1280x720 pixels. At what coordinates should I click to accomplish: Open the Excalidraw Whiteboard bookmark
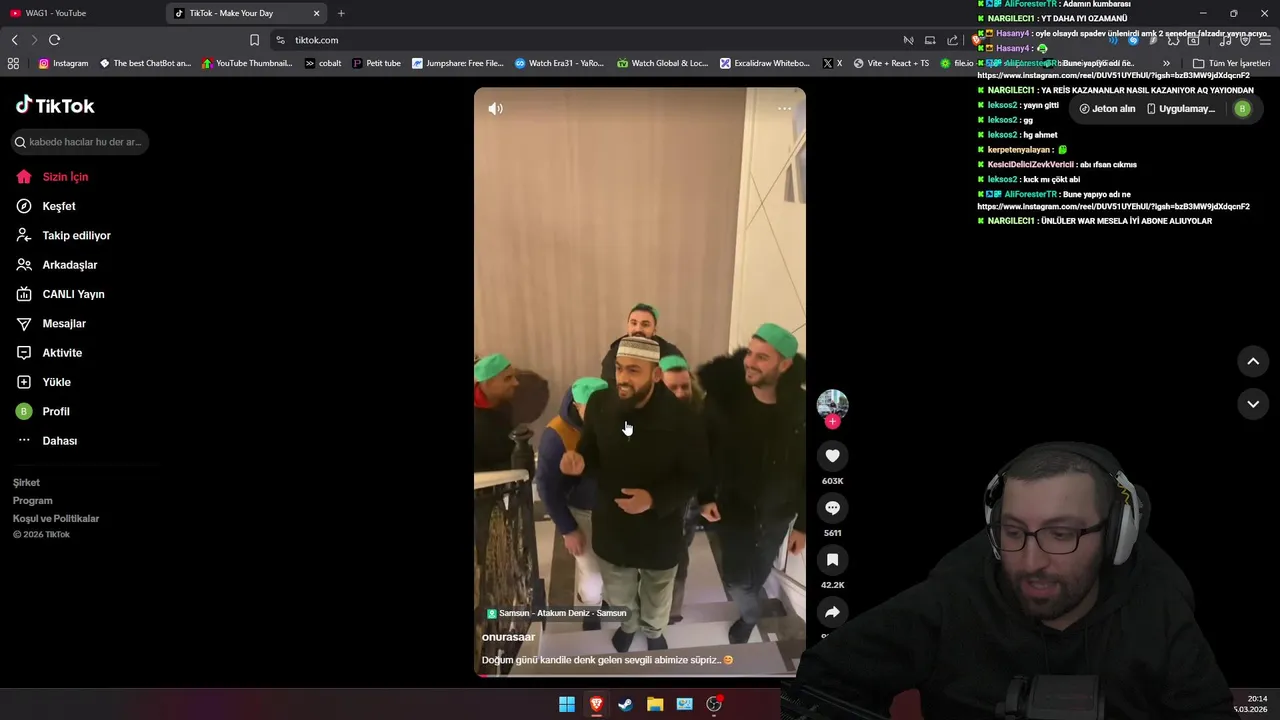[765, 63]
